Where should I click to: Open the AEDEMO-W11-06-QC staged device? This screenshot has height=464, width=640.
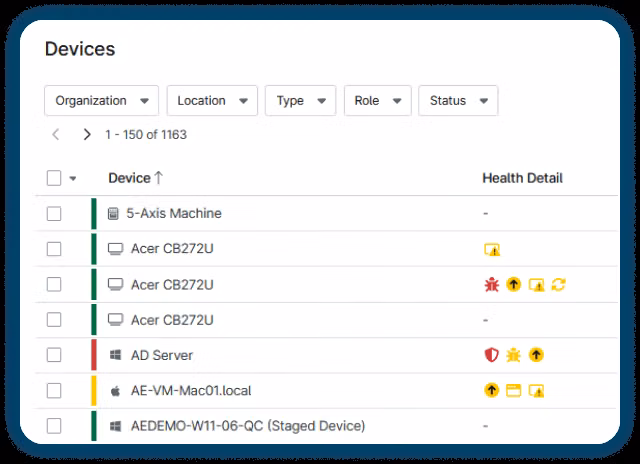pyautogui.click(x=248, y=426)
